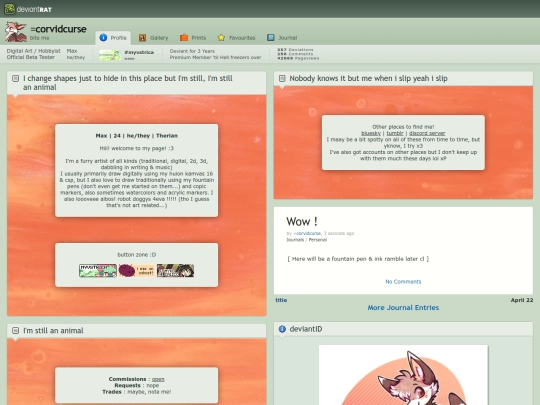Click the 'title' journal link
Viewport: 540px width, 405px height.
point(281,300)
